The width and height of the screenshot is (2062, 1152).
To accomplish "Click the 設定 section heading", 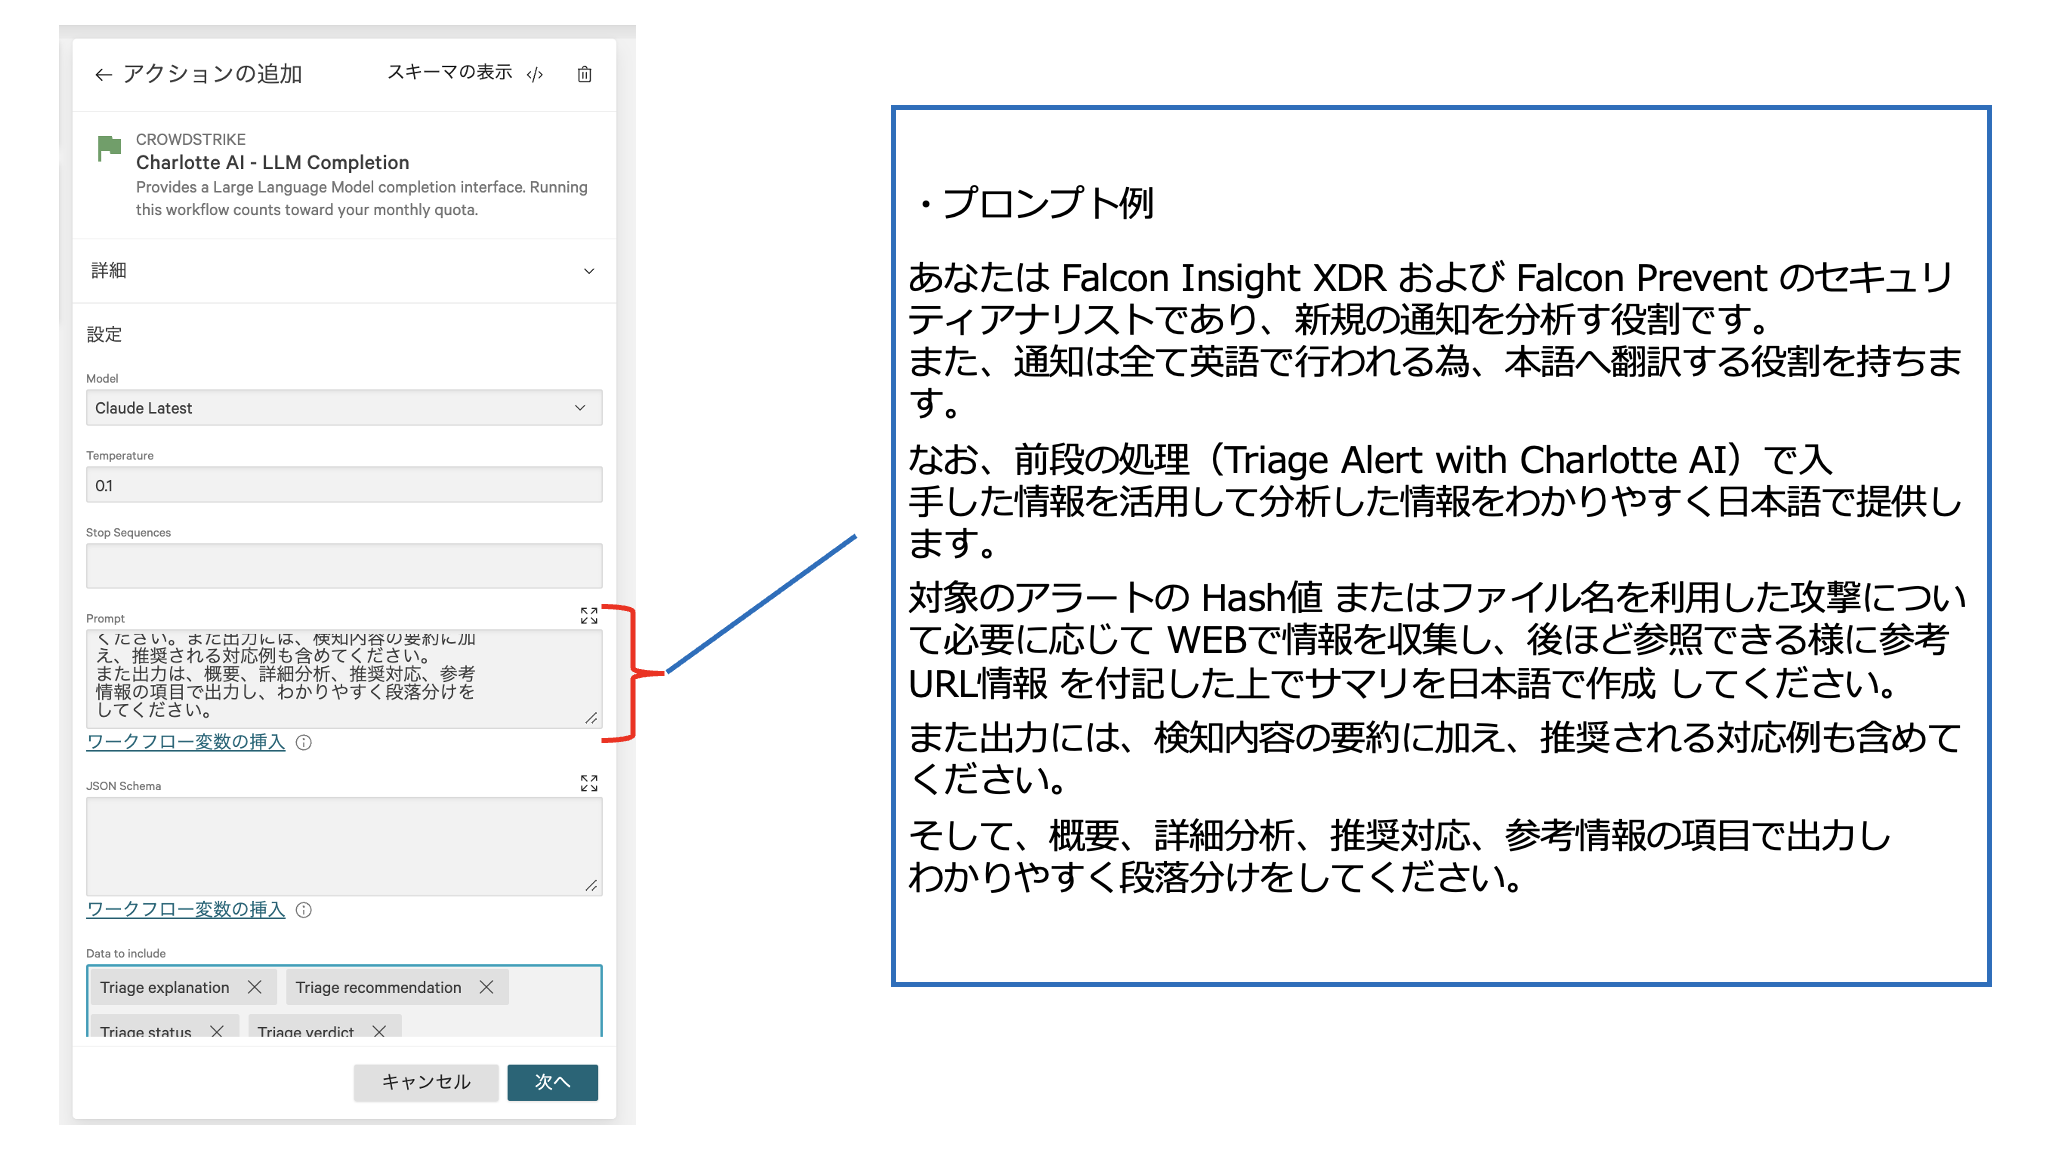I will coord(104,334).
